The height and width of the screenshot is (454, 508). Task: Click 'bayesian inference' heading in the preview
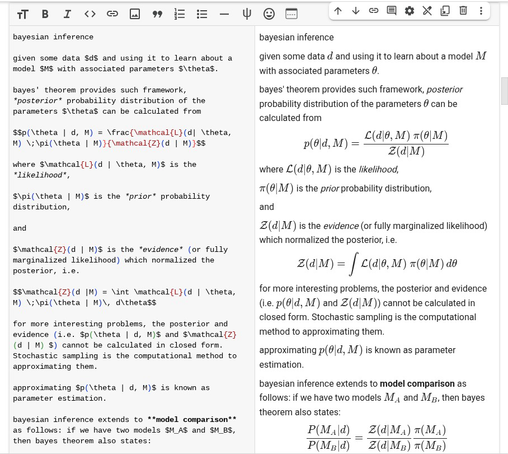296,37
